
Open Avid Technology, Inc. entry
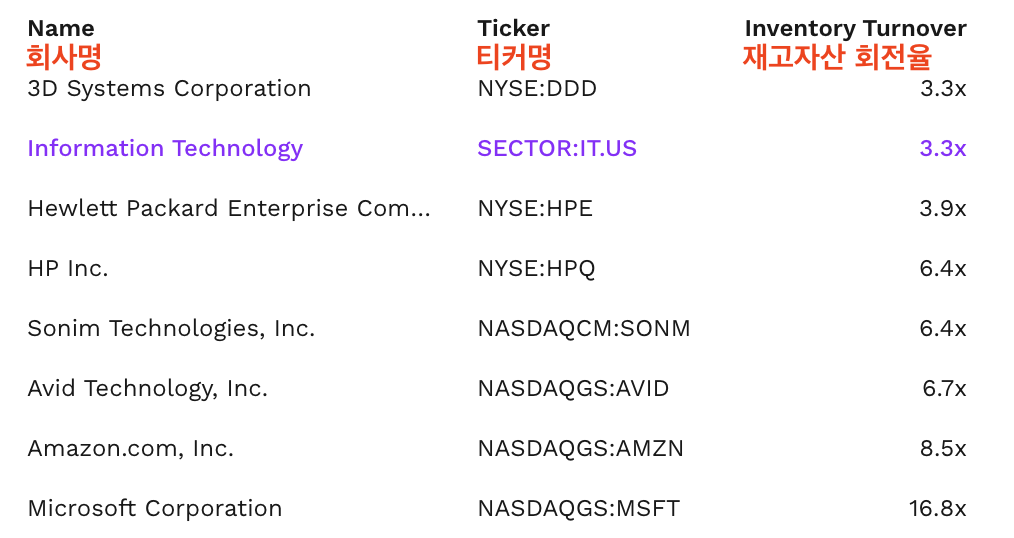click(147, 388)
